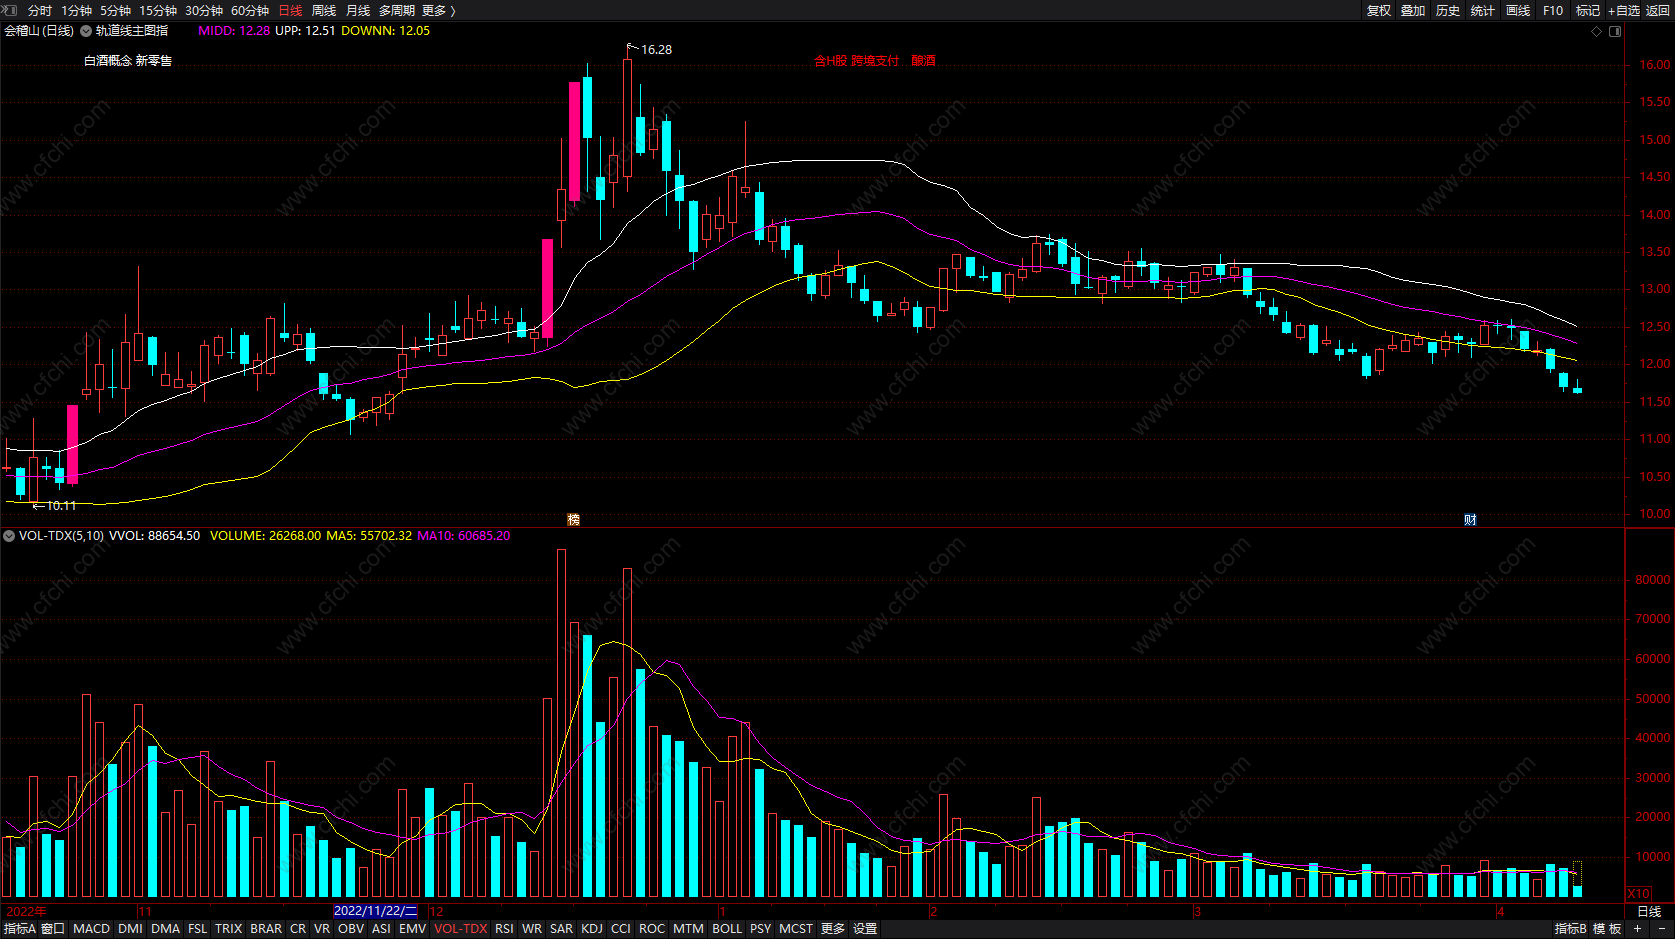The height and width of the screenshot is (939, 1675).
Task: Open indicator 设置 settings
Action: [x=865, y=929]
